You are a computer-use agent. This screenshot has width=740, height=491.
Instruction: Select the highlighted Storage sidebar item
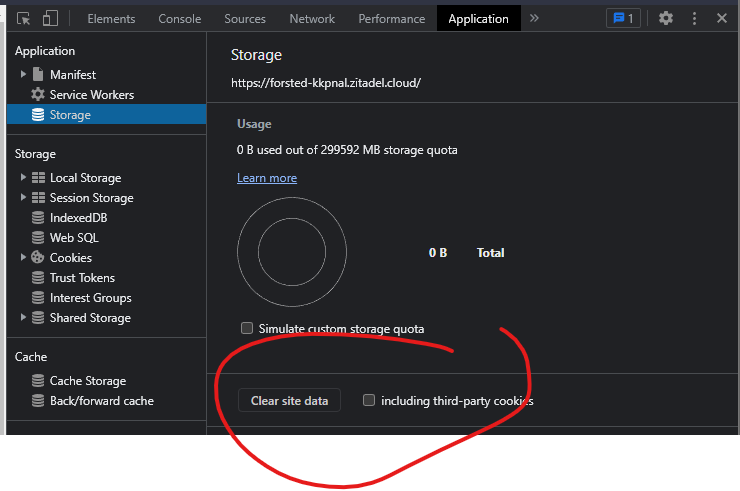pos(107,115)
